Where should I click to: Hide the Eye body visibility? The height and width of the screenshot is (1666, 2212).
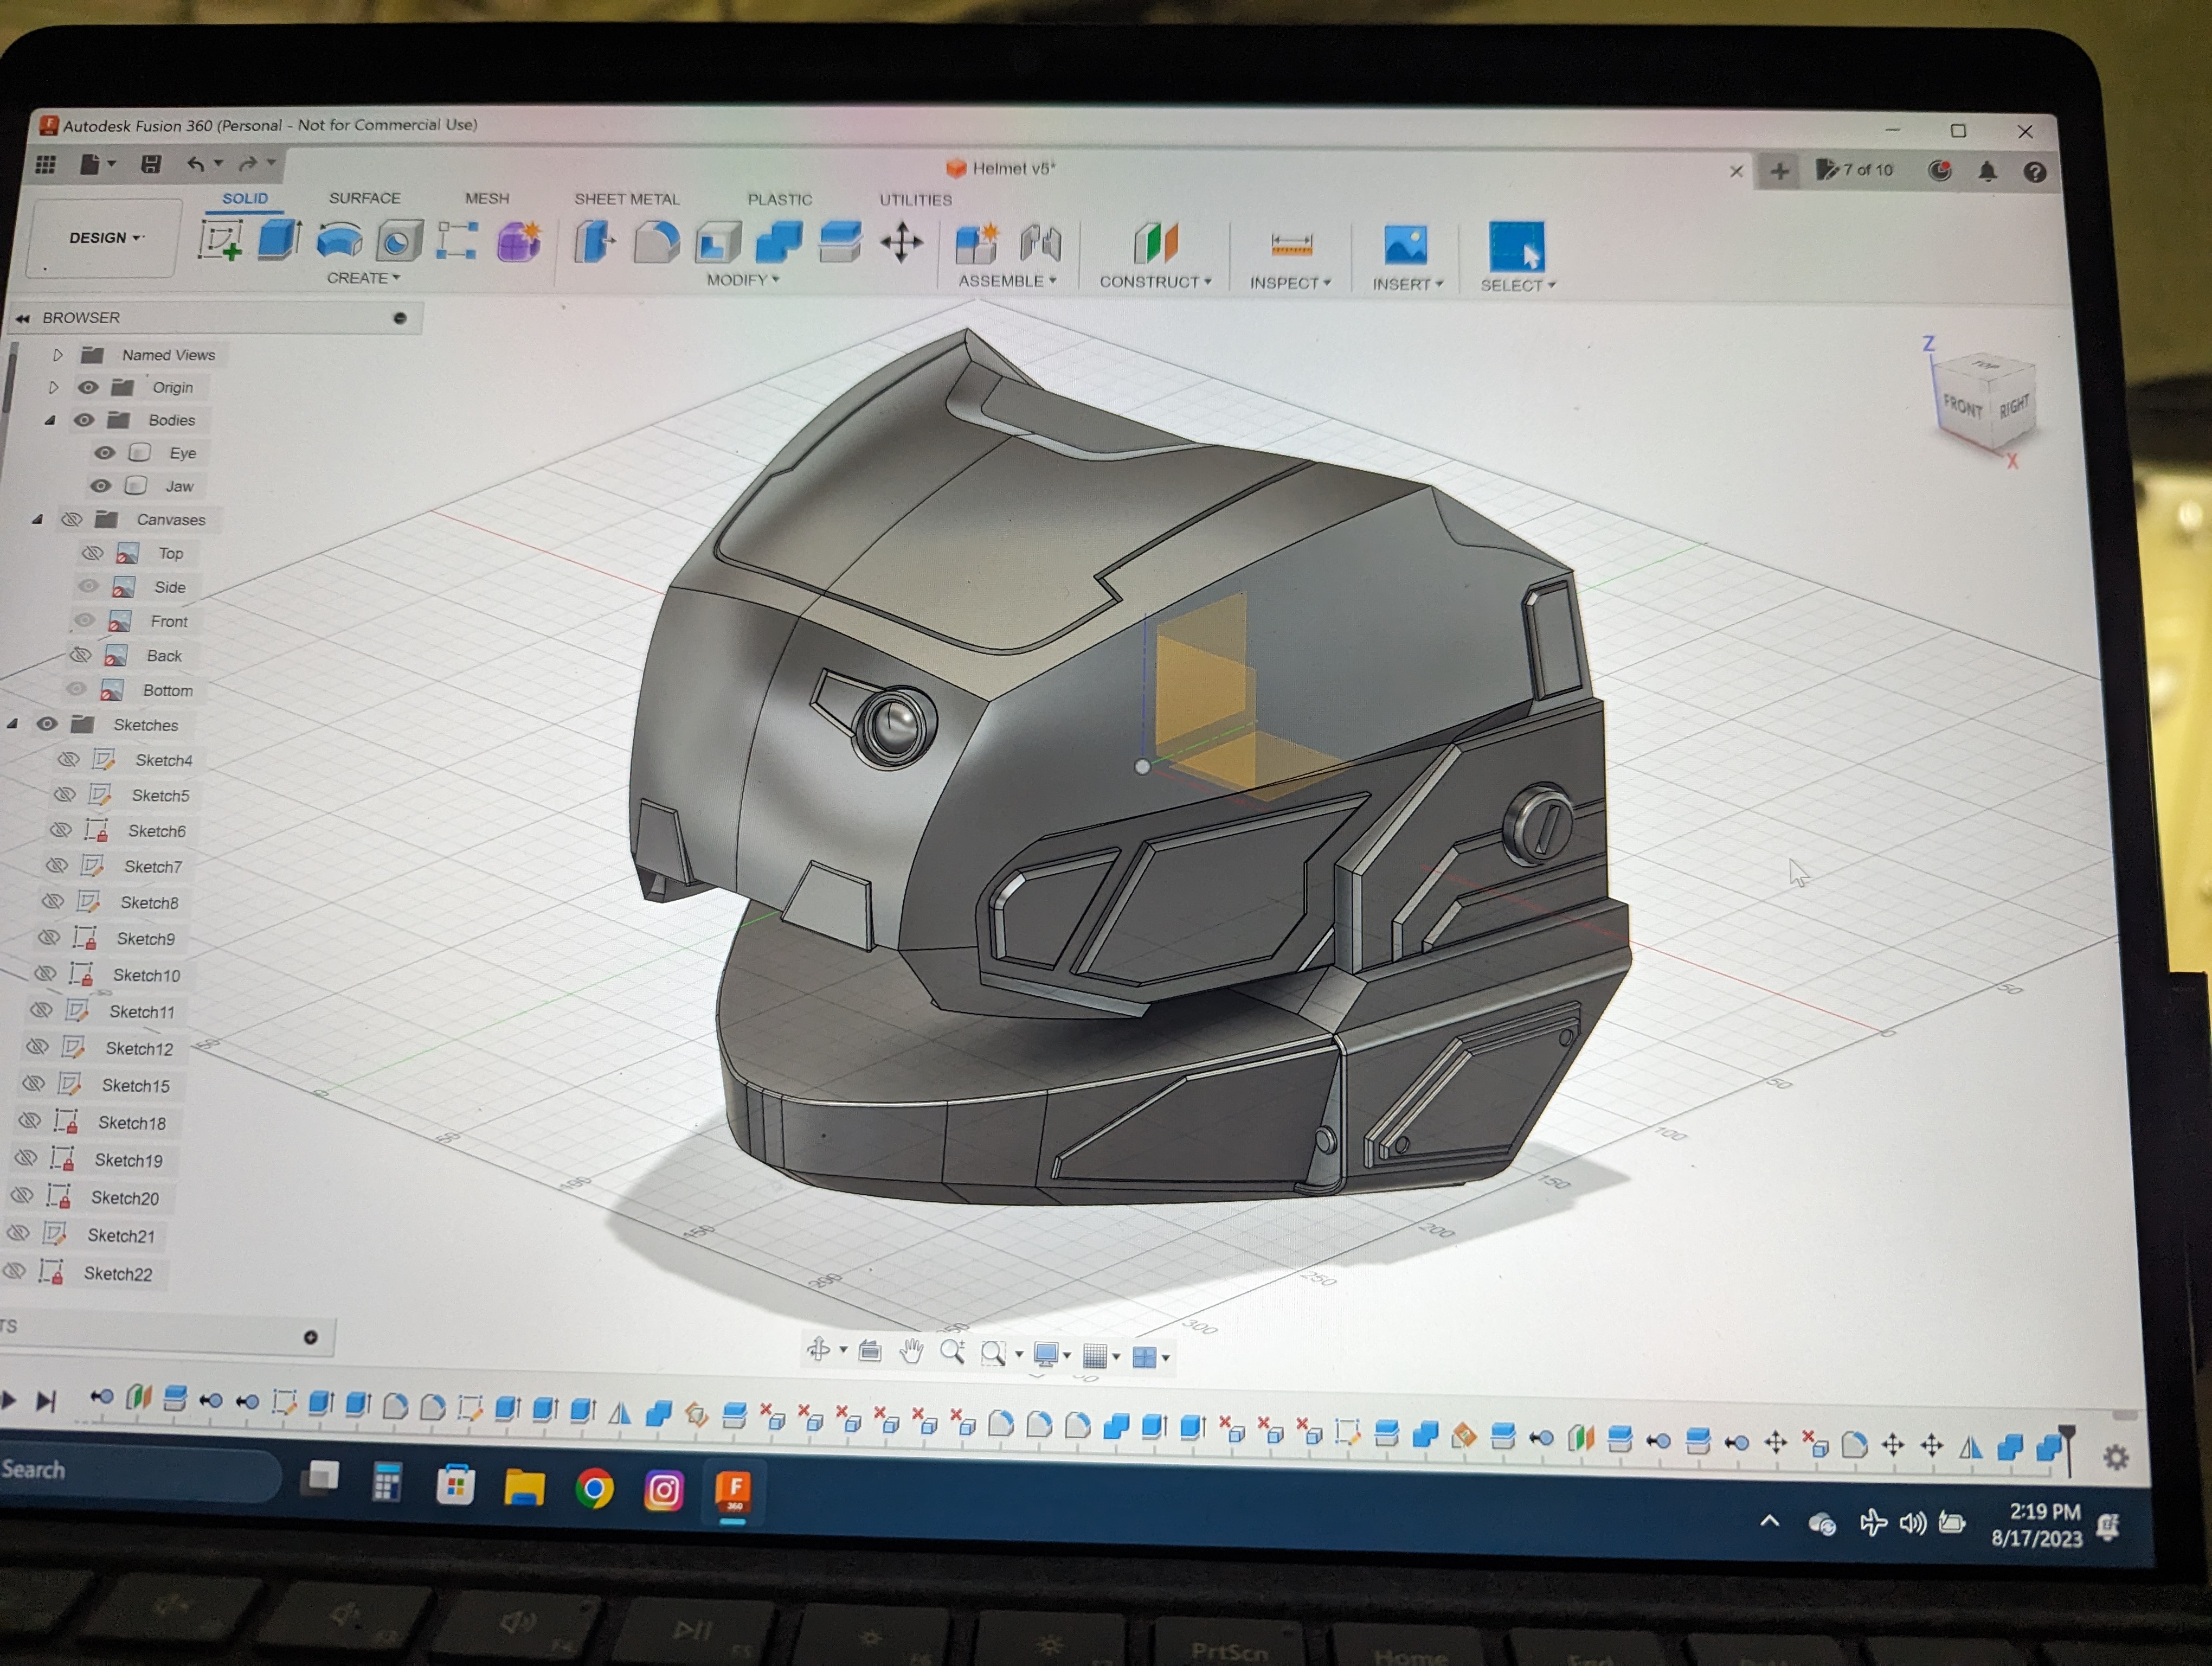(x=104, y=453)
